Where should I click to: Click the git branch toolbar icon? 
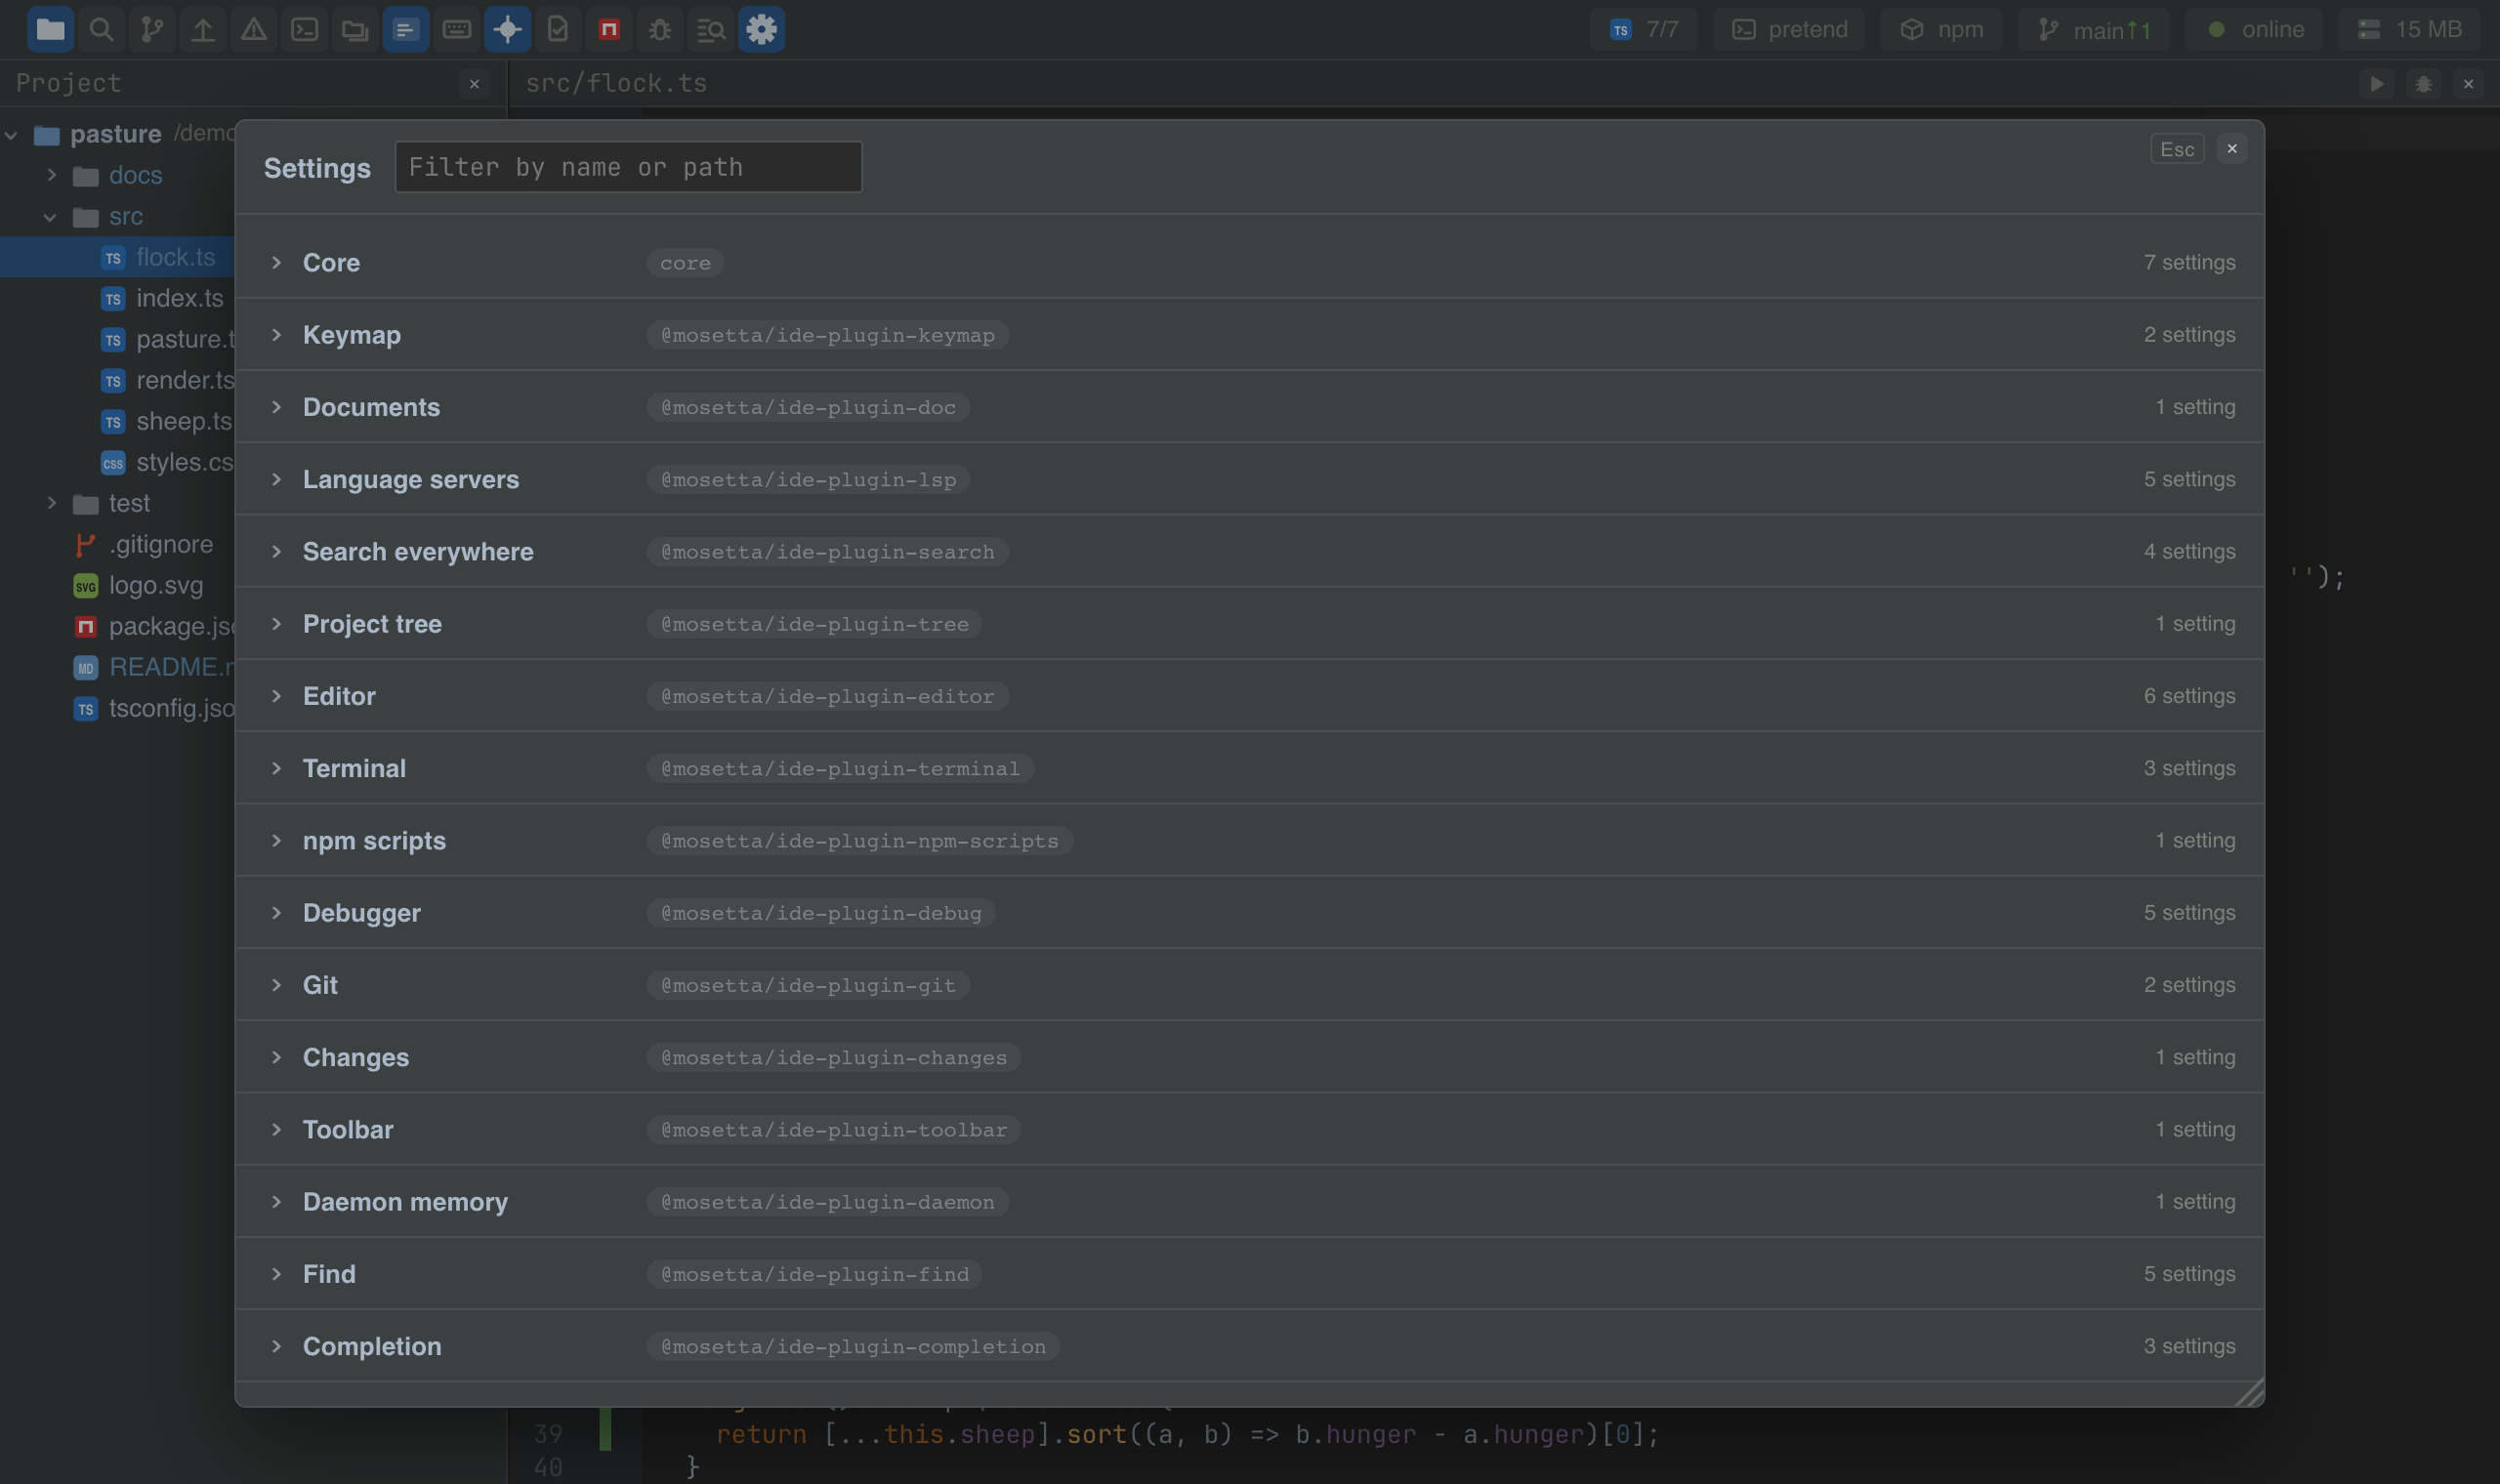(x=152, y=29)
